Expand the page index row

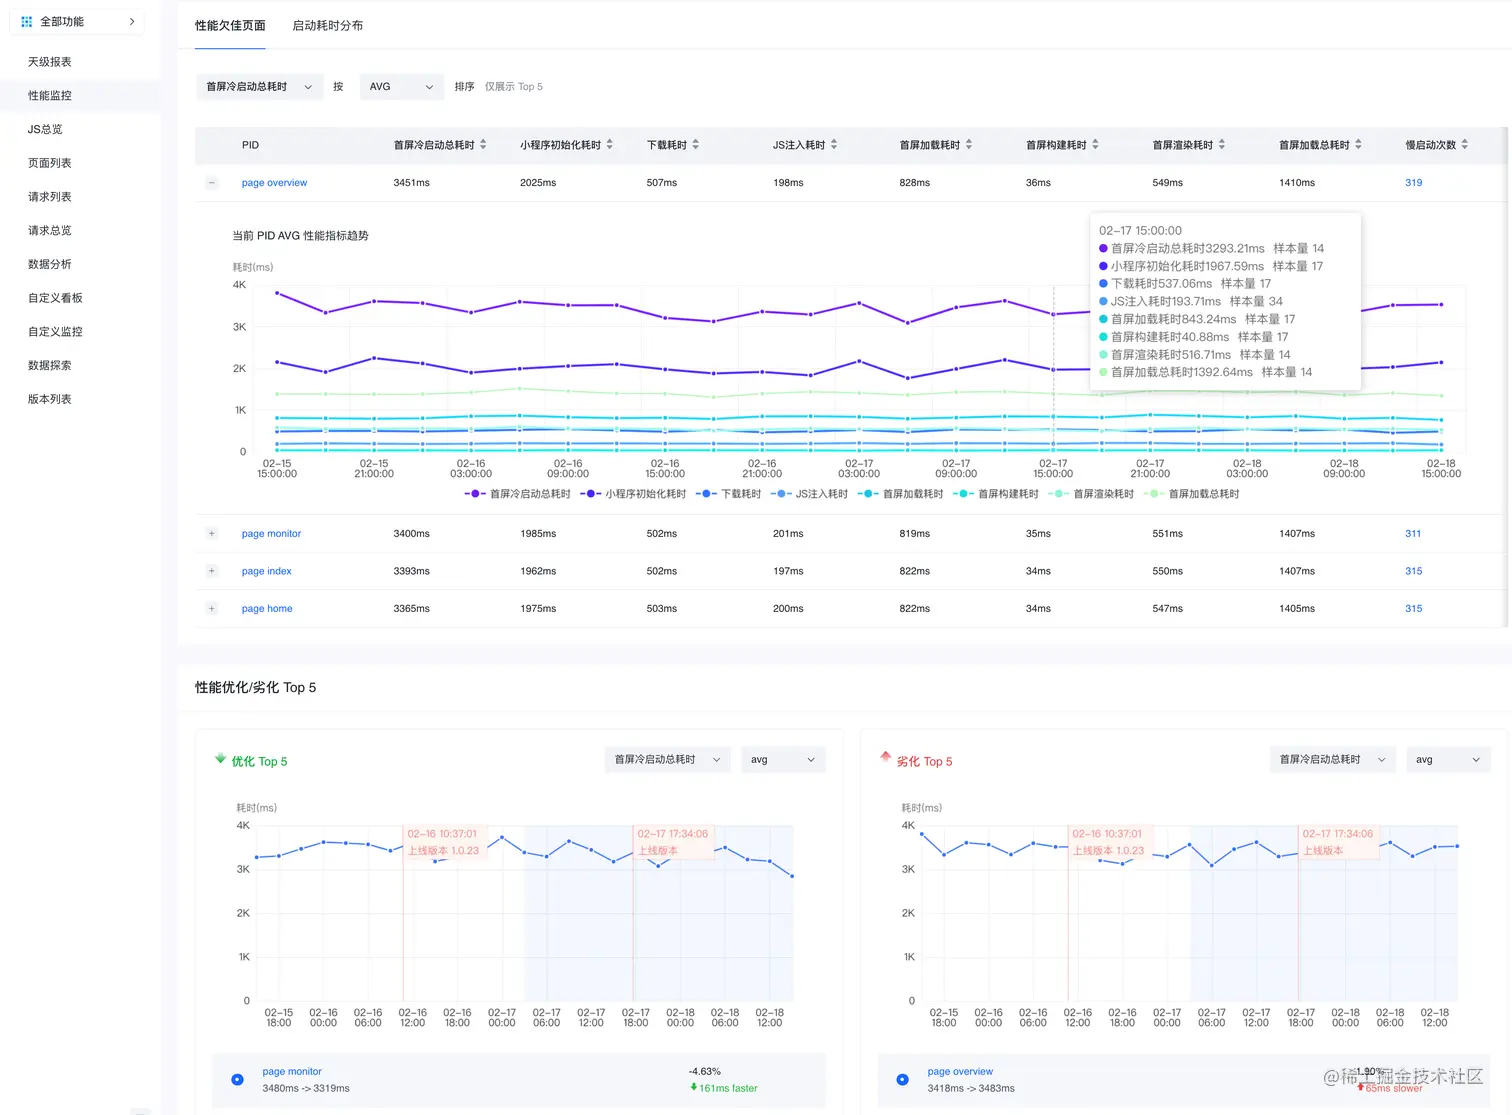coord(212,571)
